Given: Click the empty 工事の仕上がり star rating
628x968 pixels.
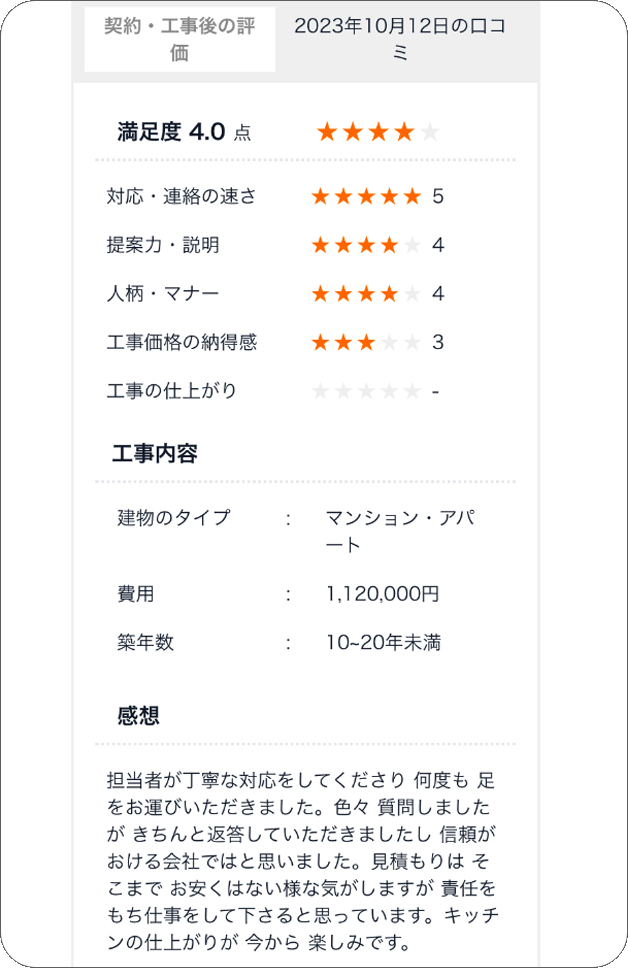Looking at the screenshot, I should pos(366,391).
